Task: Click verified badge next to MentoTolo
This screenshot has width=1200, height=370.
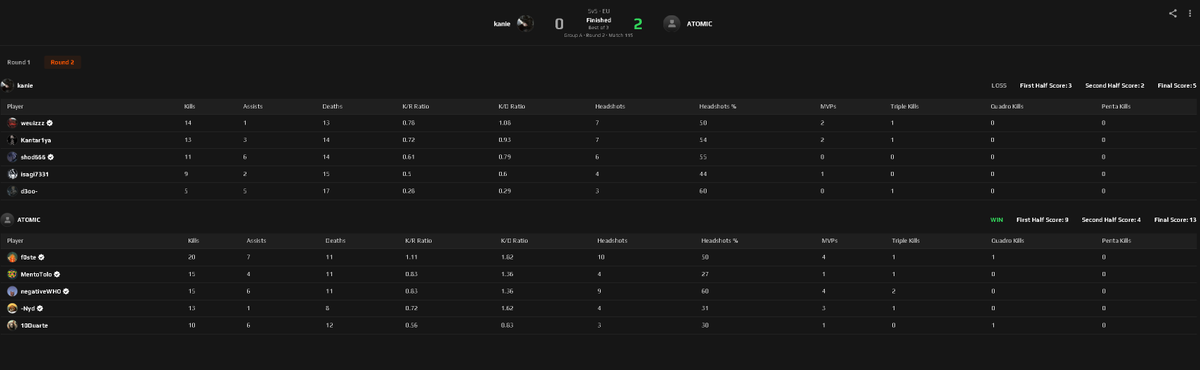Action: click(x=57, y=274)
